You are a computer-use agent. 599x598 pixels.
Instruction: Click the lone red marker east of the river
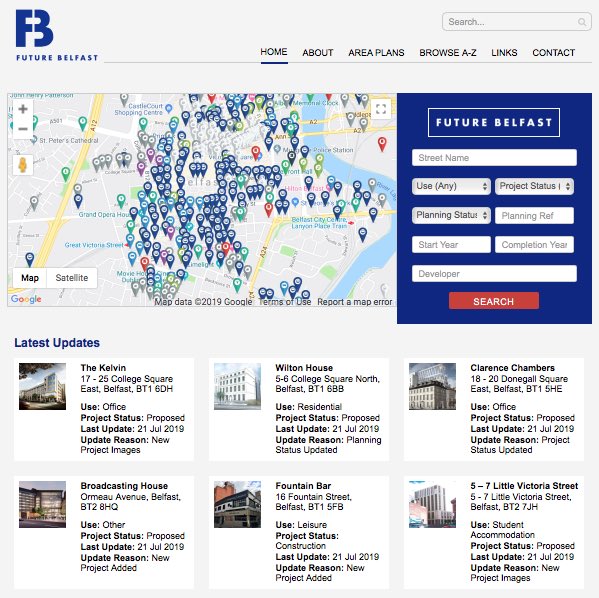(x=382, y=144)
